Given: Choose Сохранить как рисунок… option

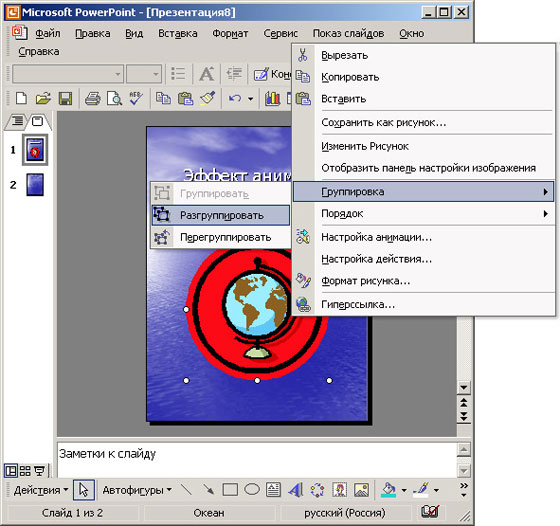Looking at the screenshot, I should (424, 122).
